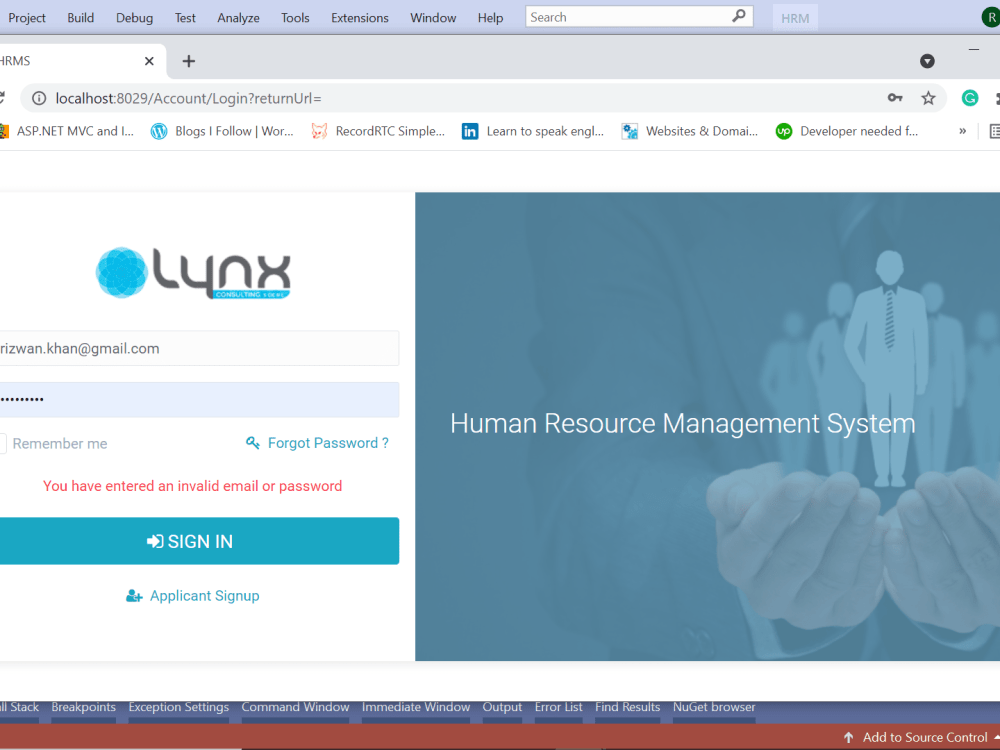Open the ASP.NET MVC bookmark
Viewport: 1000px width, 750px height.
(x=67, y=131)
